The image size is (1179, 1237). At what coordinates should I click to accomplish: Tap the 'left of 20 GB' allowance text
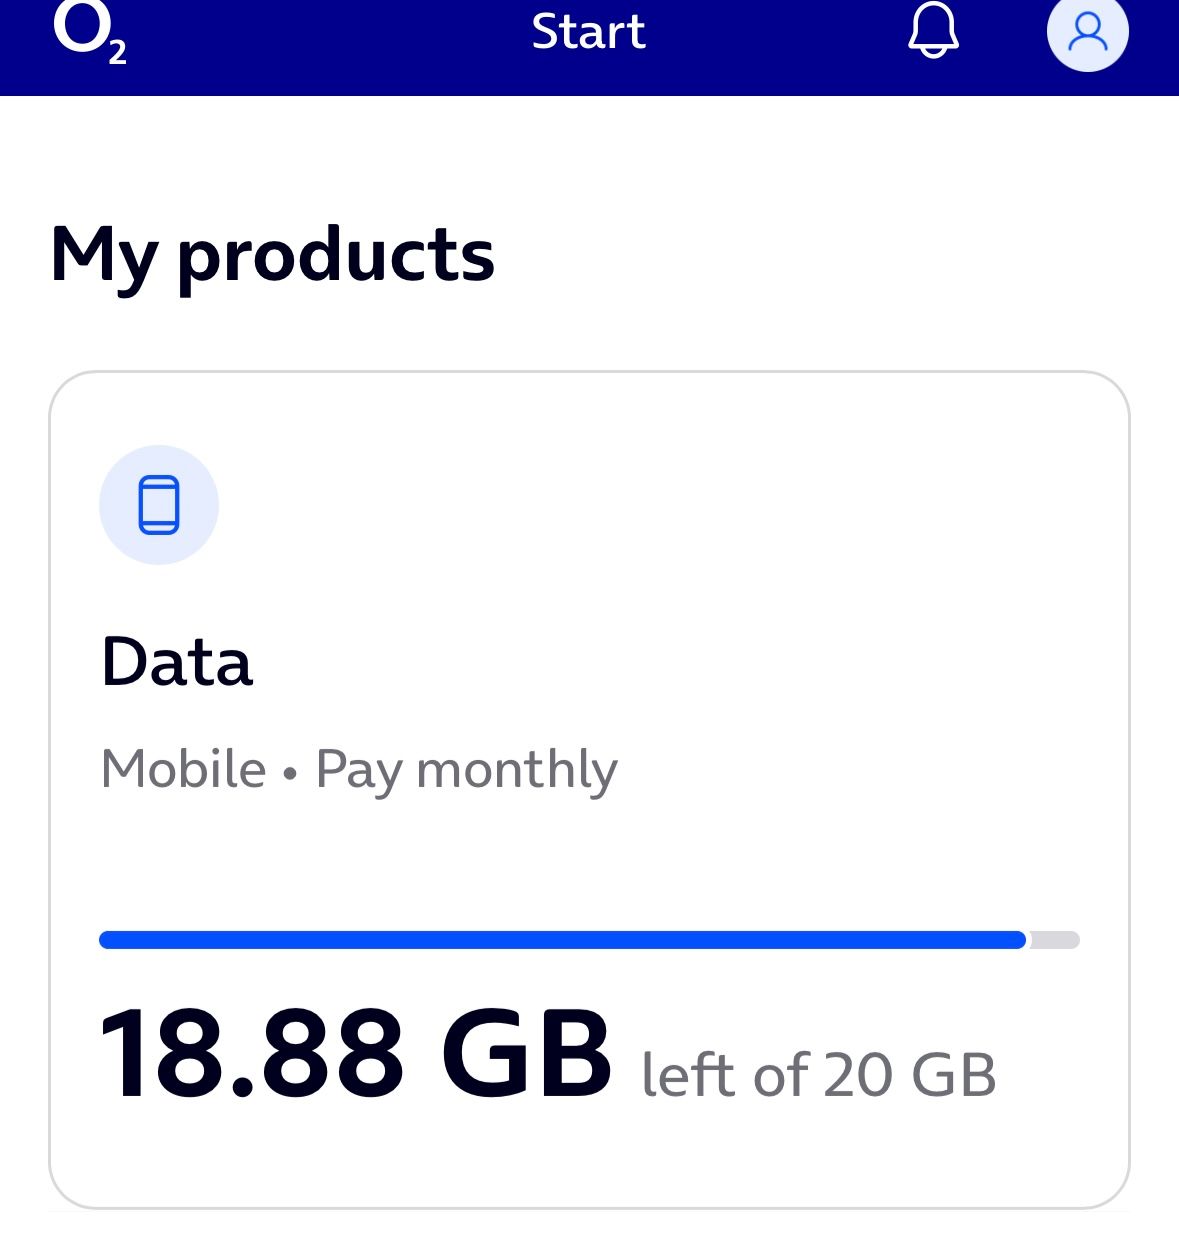point(818,1076)
